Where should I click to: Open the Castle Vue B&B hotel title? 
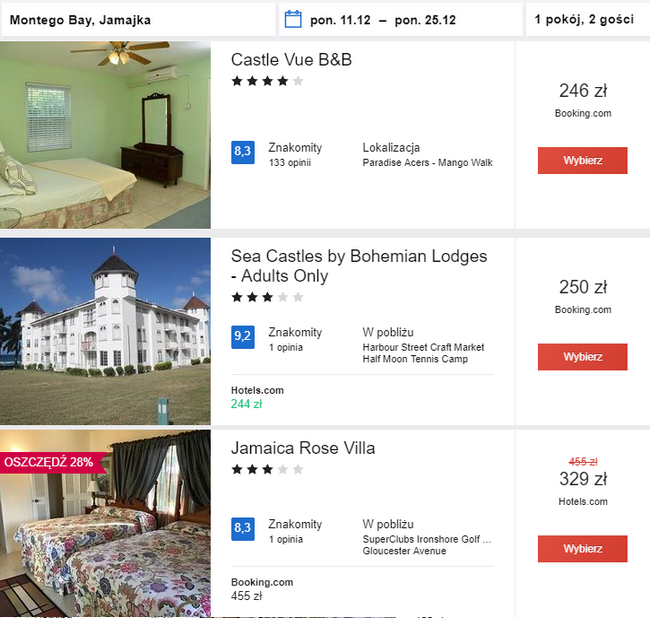291,60
